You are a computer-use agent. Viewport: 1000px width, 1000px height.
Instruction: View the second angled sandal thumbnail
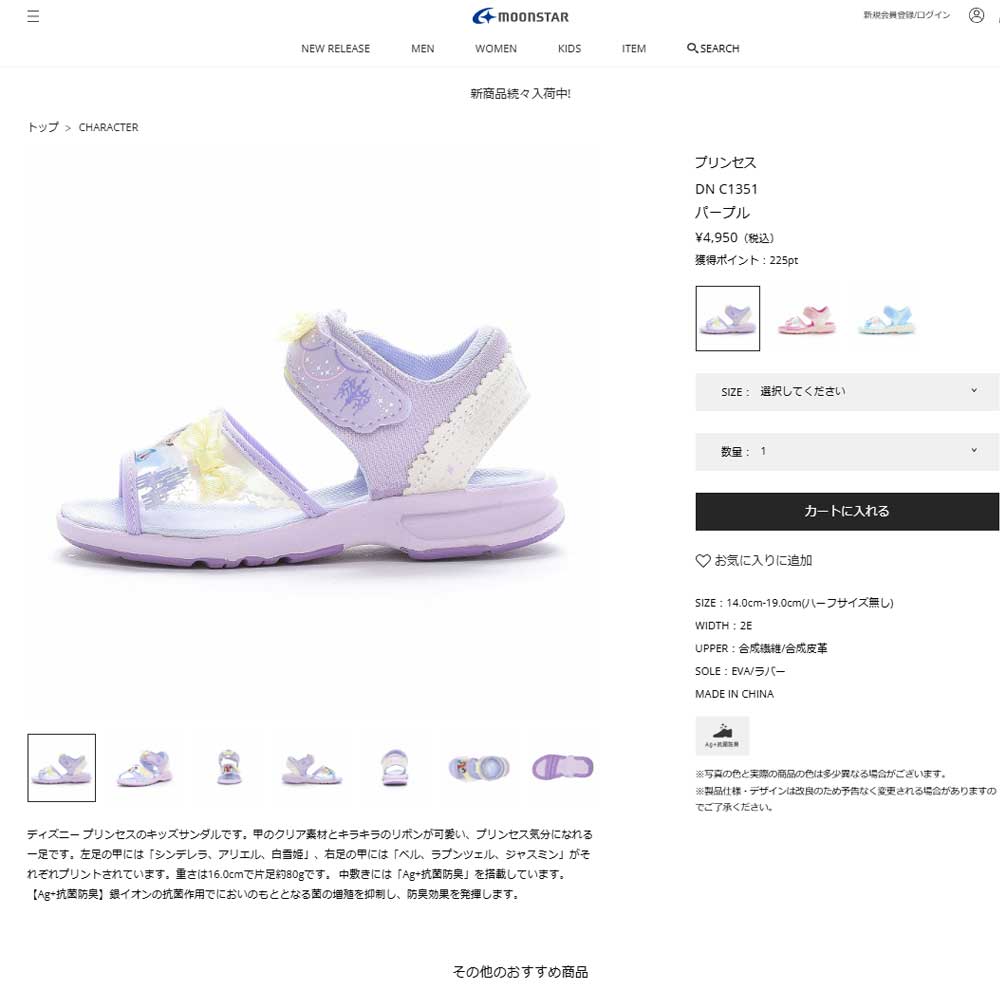click(x=145, y=767)
